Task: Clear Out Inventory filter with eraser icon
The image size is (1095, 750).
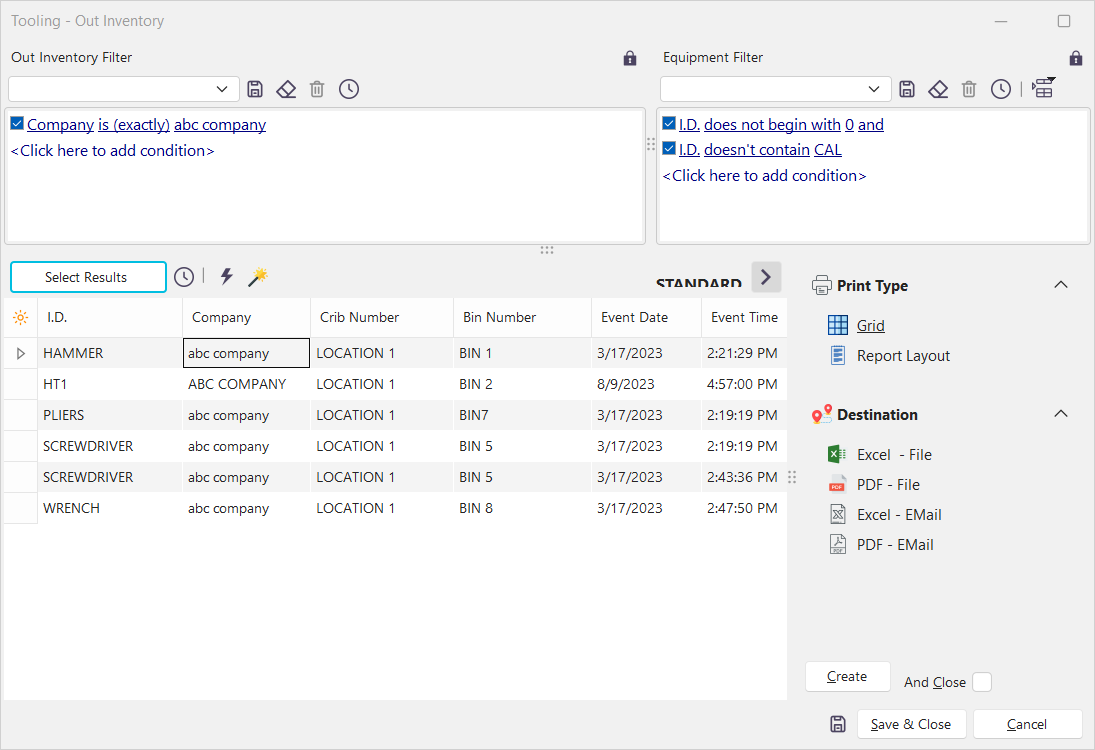Action: (286, 89)
